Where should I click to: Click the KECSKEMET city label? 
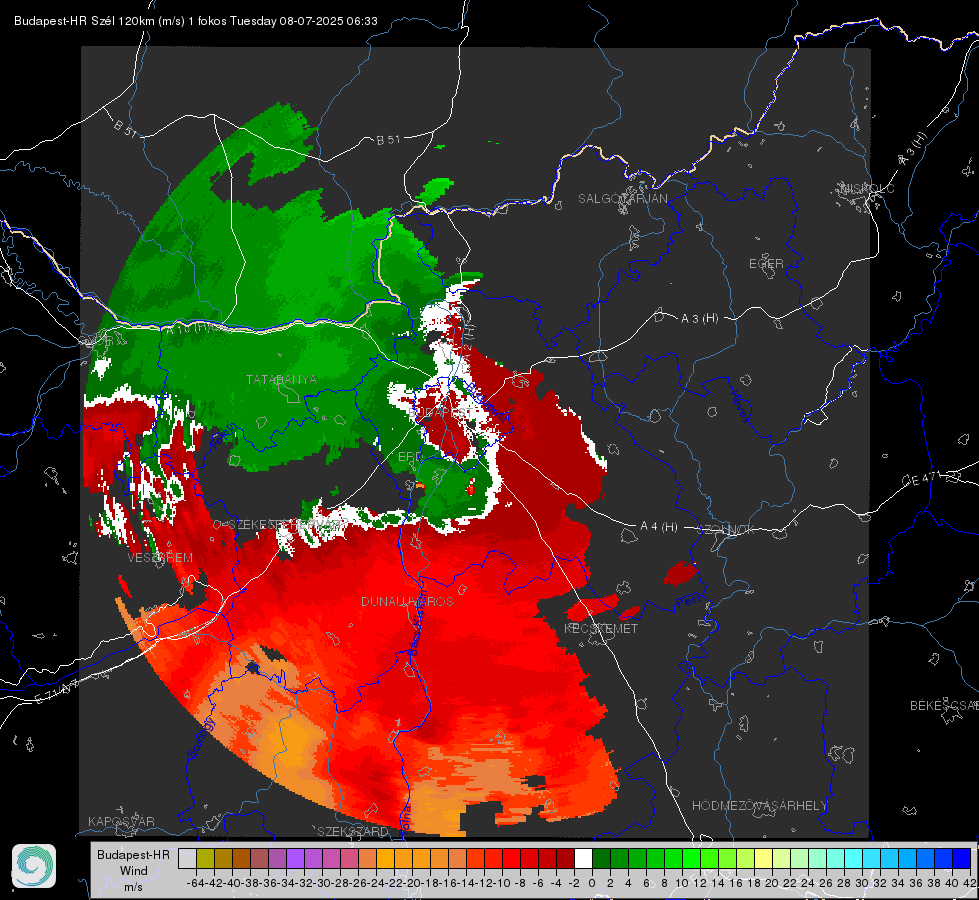point(601,628)
